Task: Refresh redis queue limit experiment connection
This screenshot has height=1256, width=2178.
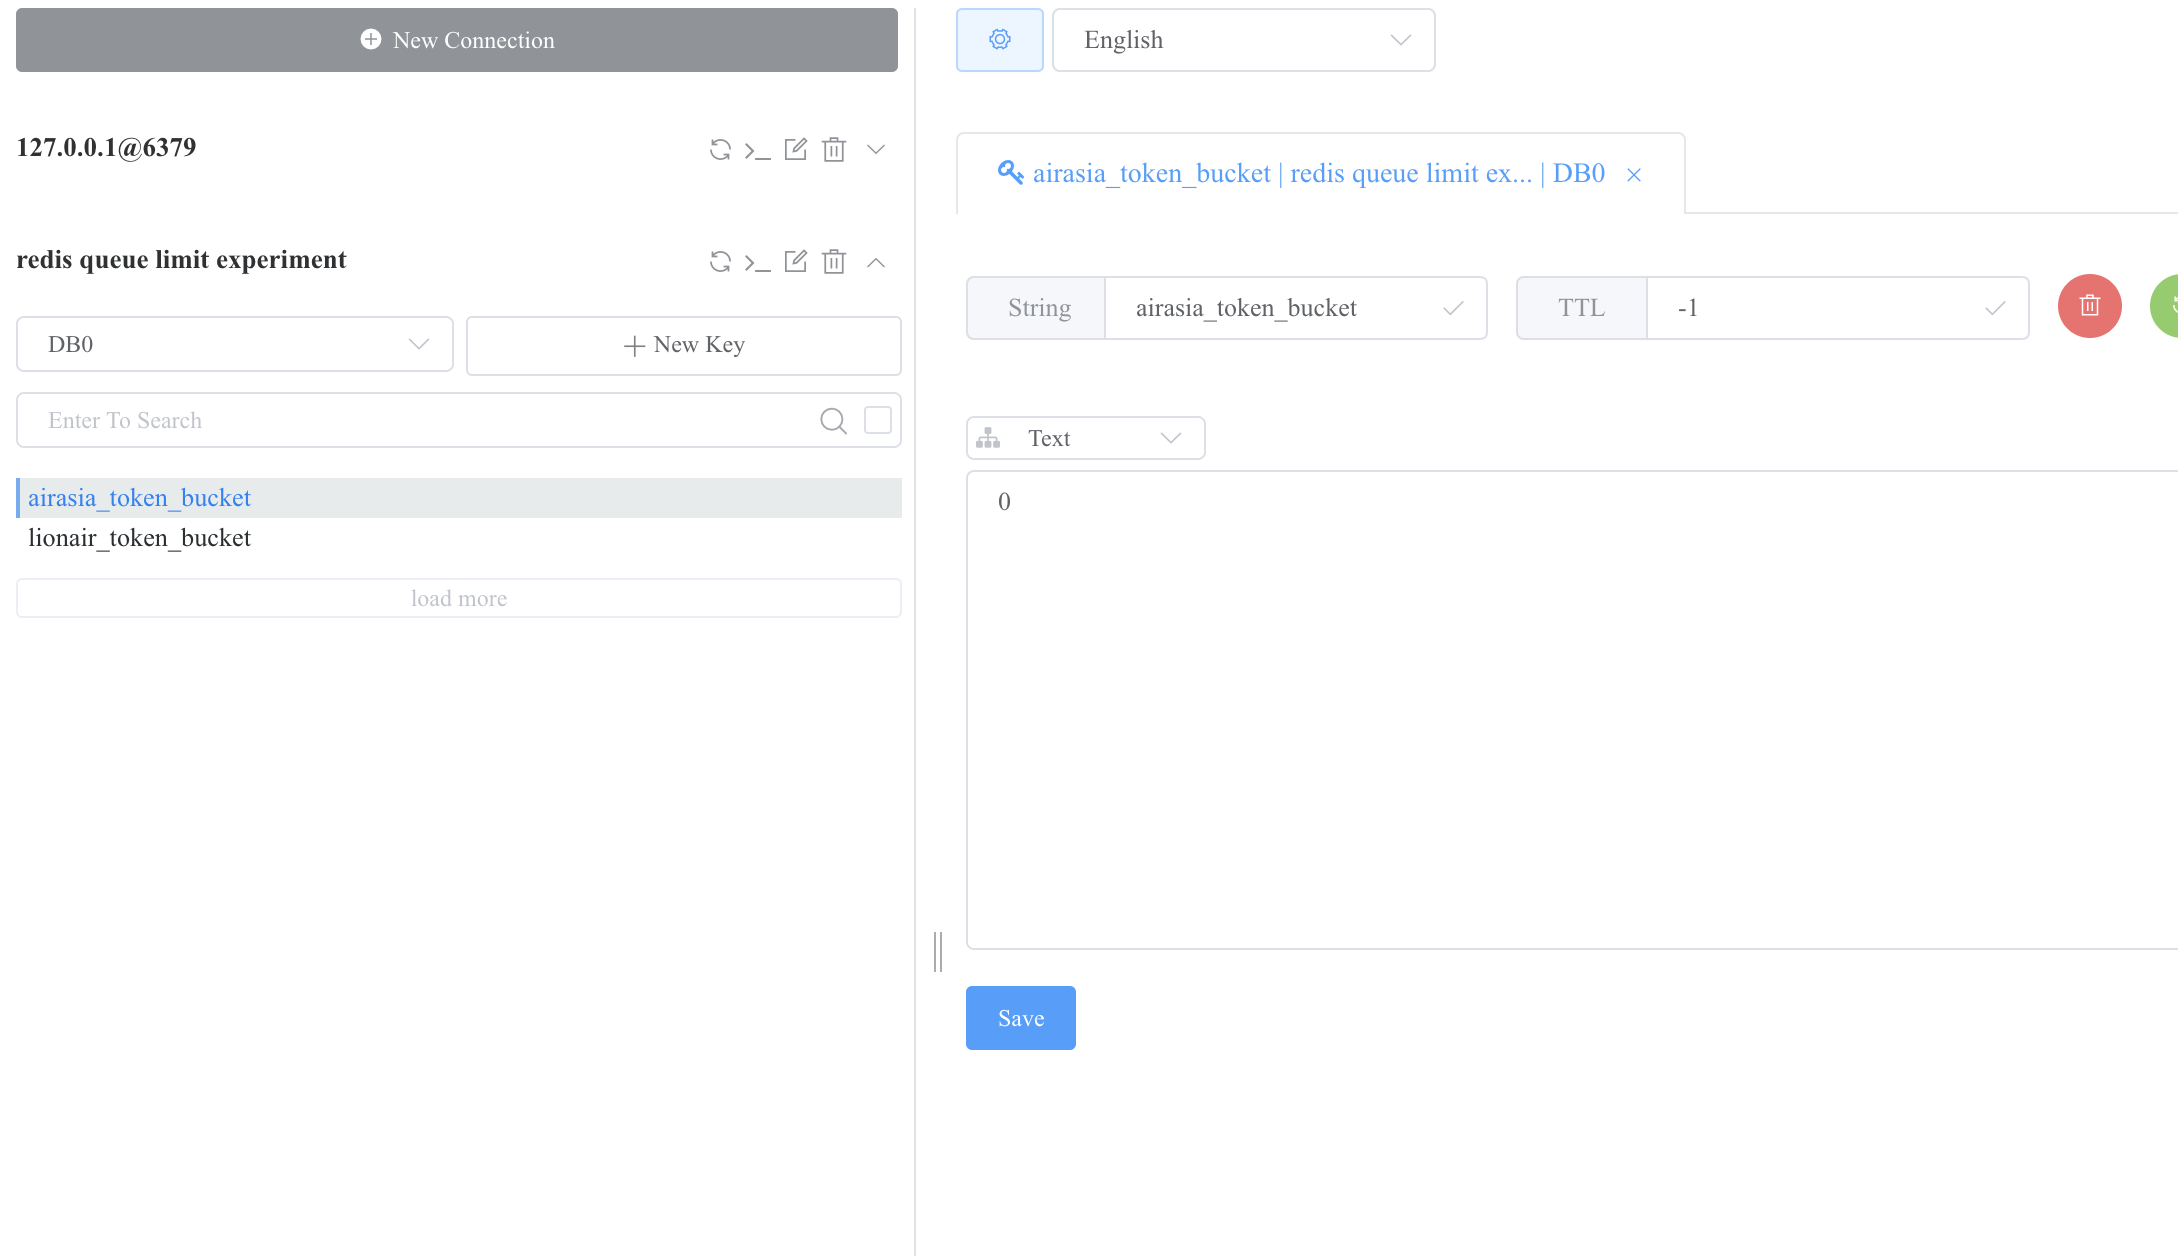Action: click(x=720, y=262)
